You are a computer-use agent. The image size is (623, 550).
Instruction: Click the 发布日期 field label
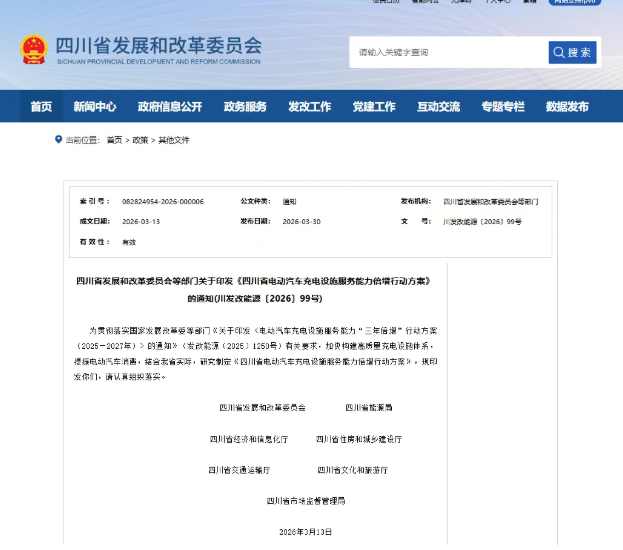(x=255, y=221)
